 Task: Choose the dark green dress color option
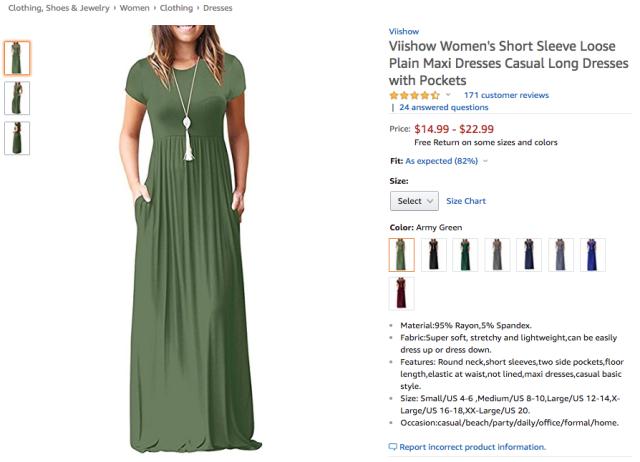pyautogui.click(x=465, y=255)
